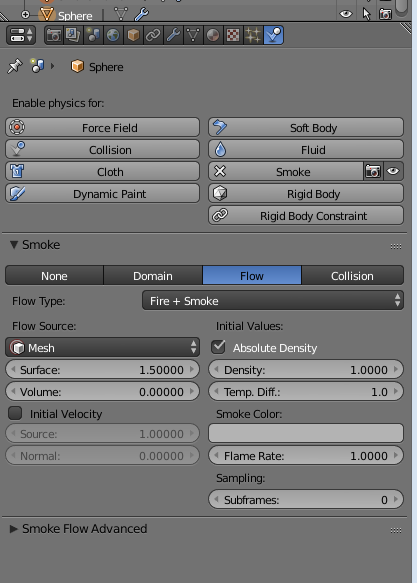Enable Fluid physics
The width and height of the screenshot is (417, 583).
(x=306, y=149)
